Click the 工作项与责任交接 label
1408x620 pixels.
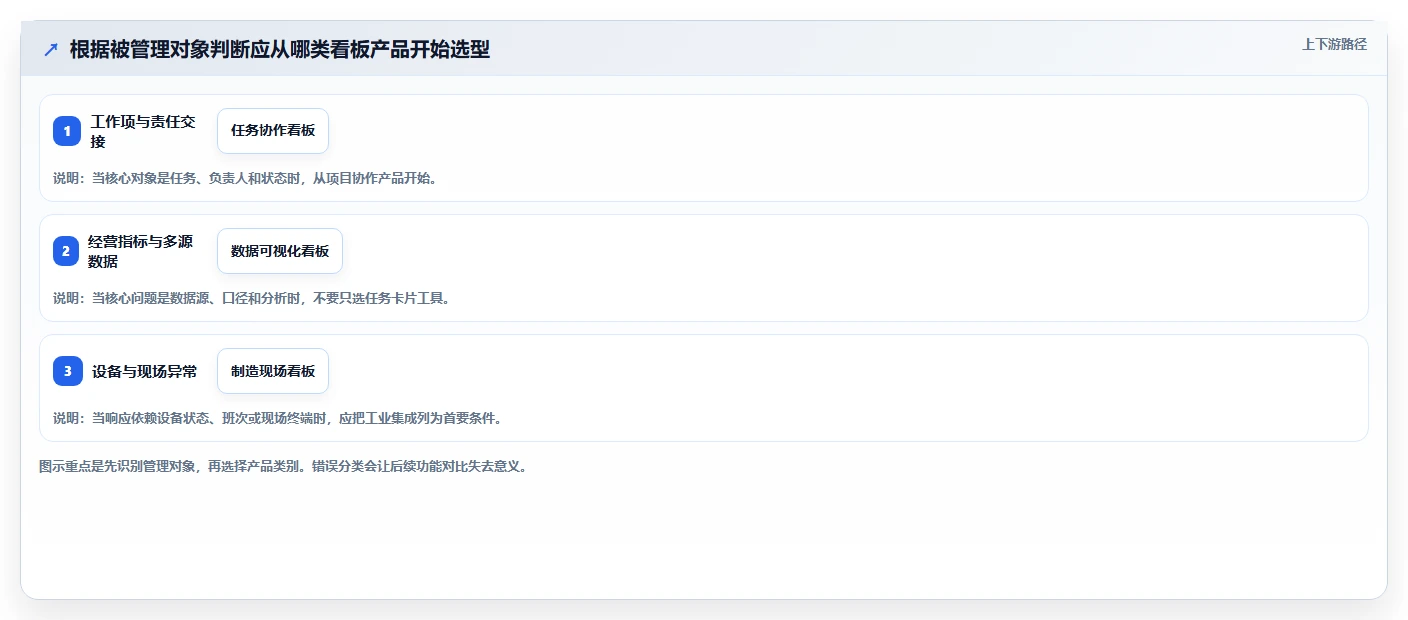click(143, 131)
